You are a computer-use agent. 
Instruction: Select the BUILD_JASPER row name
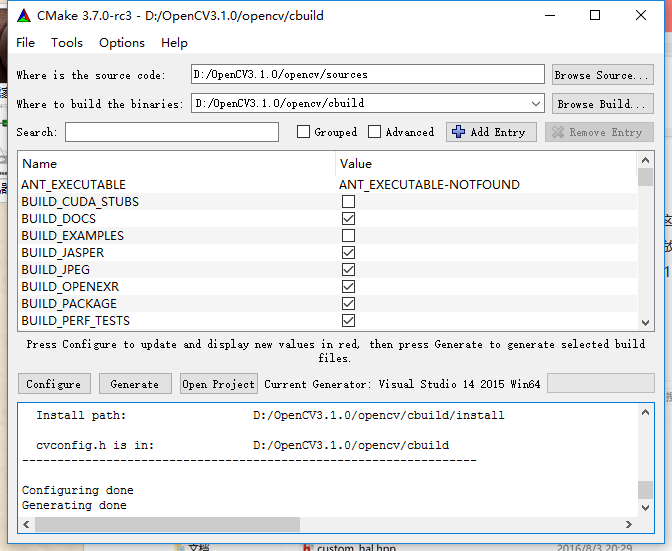[x=63, y=252]
